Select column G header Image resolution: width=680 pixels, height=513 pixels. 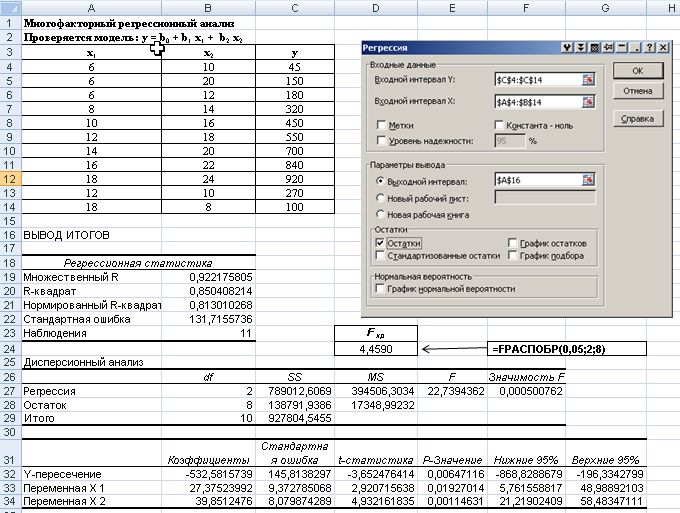pos(605,7)
